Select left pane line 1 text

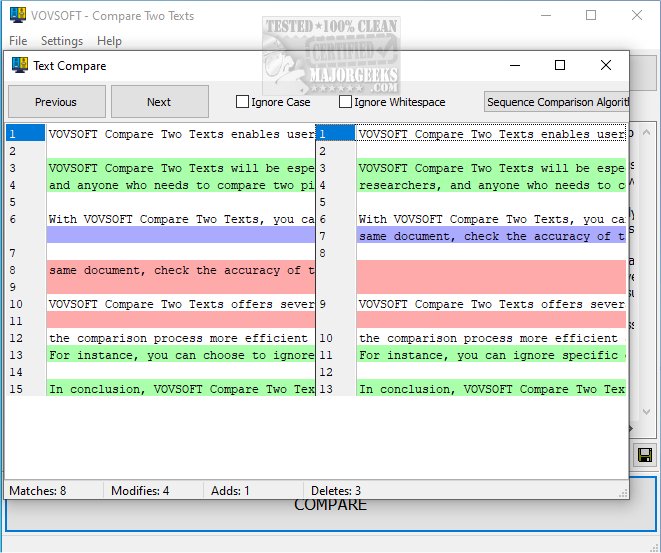coord(181,134)
